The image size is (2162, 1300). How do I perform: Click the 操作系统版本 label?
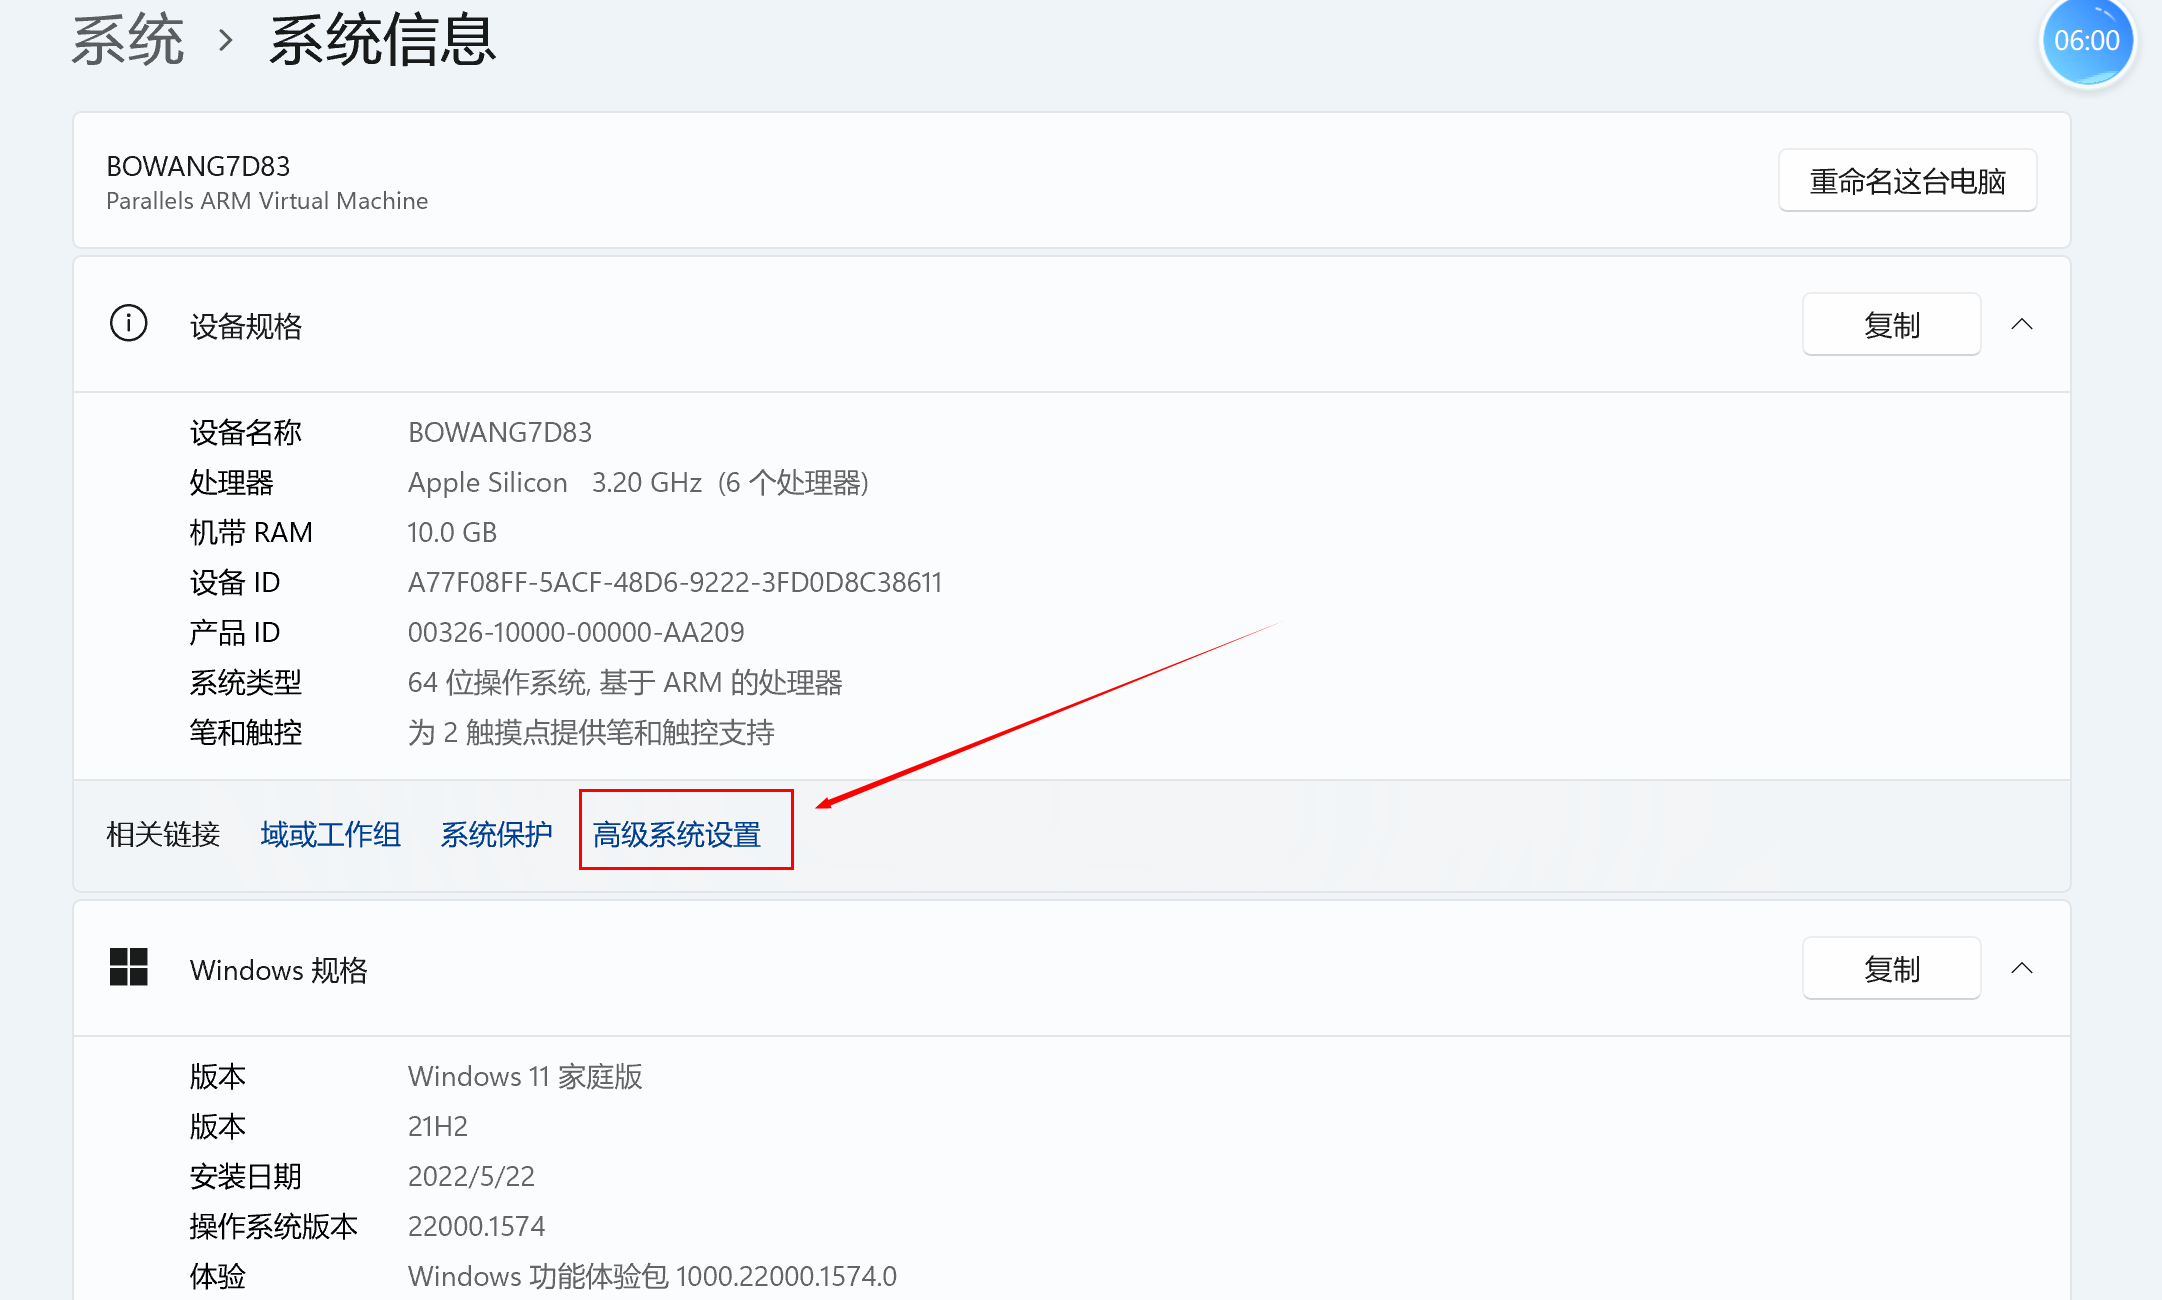(274, 1226)
